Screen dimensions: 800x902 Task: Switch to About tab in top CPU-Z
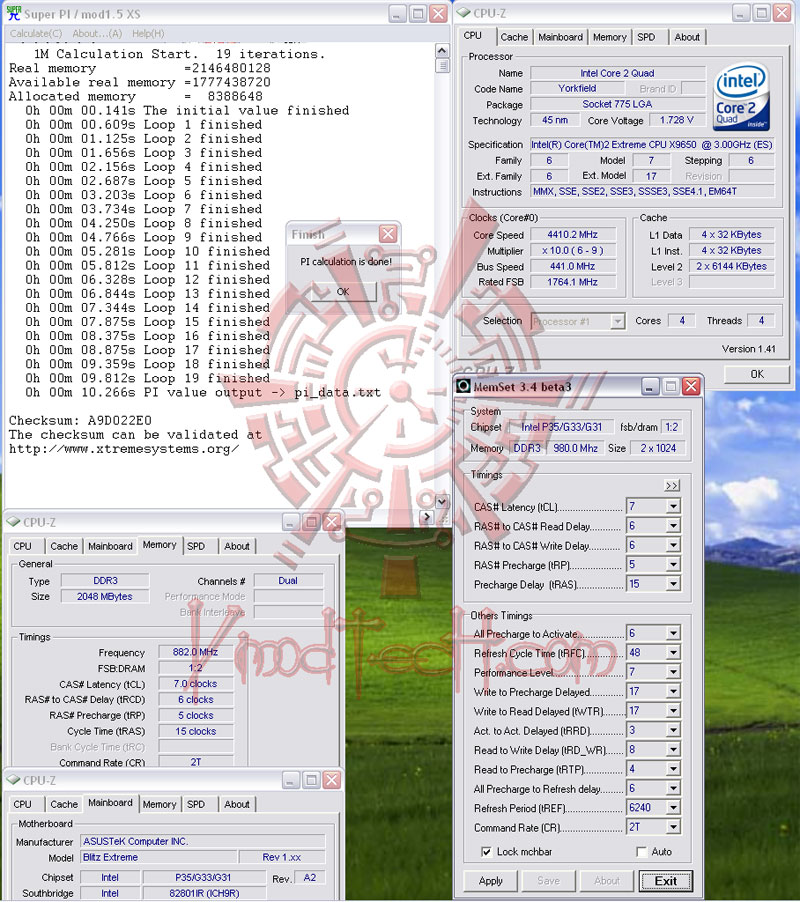click(x=687, y=37)
